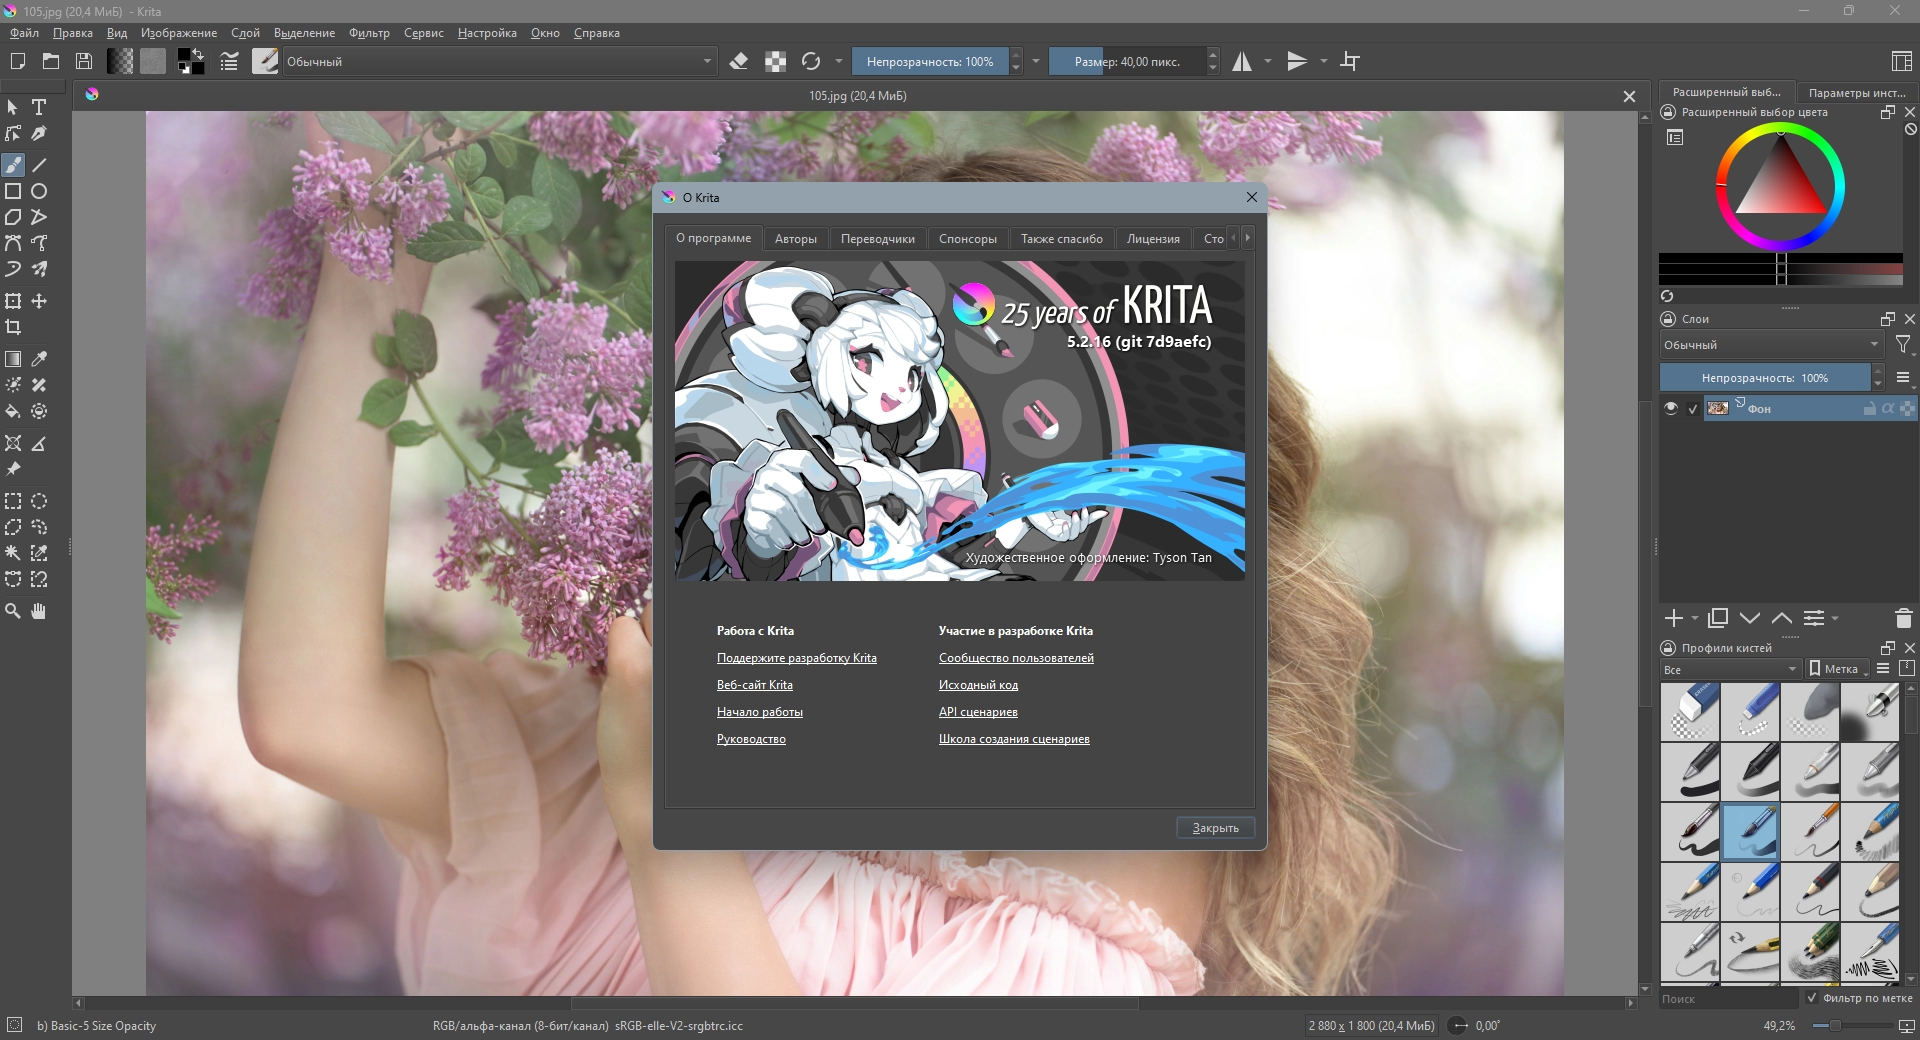
Task: Open the Поддержите разработку Krita link
Action: coord(797,658)
